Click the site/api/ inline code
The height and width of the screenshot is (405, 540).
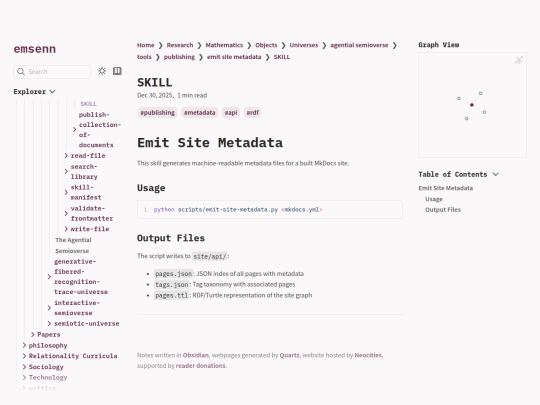209,256
